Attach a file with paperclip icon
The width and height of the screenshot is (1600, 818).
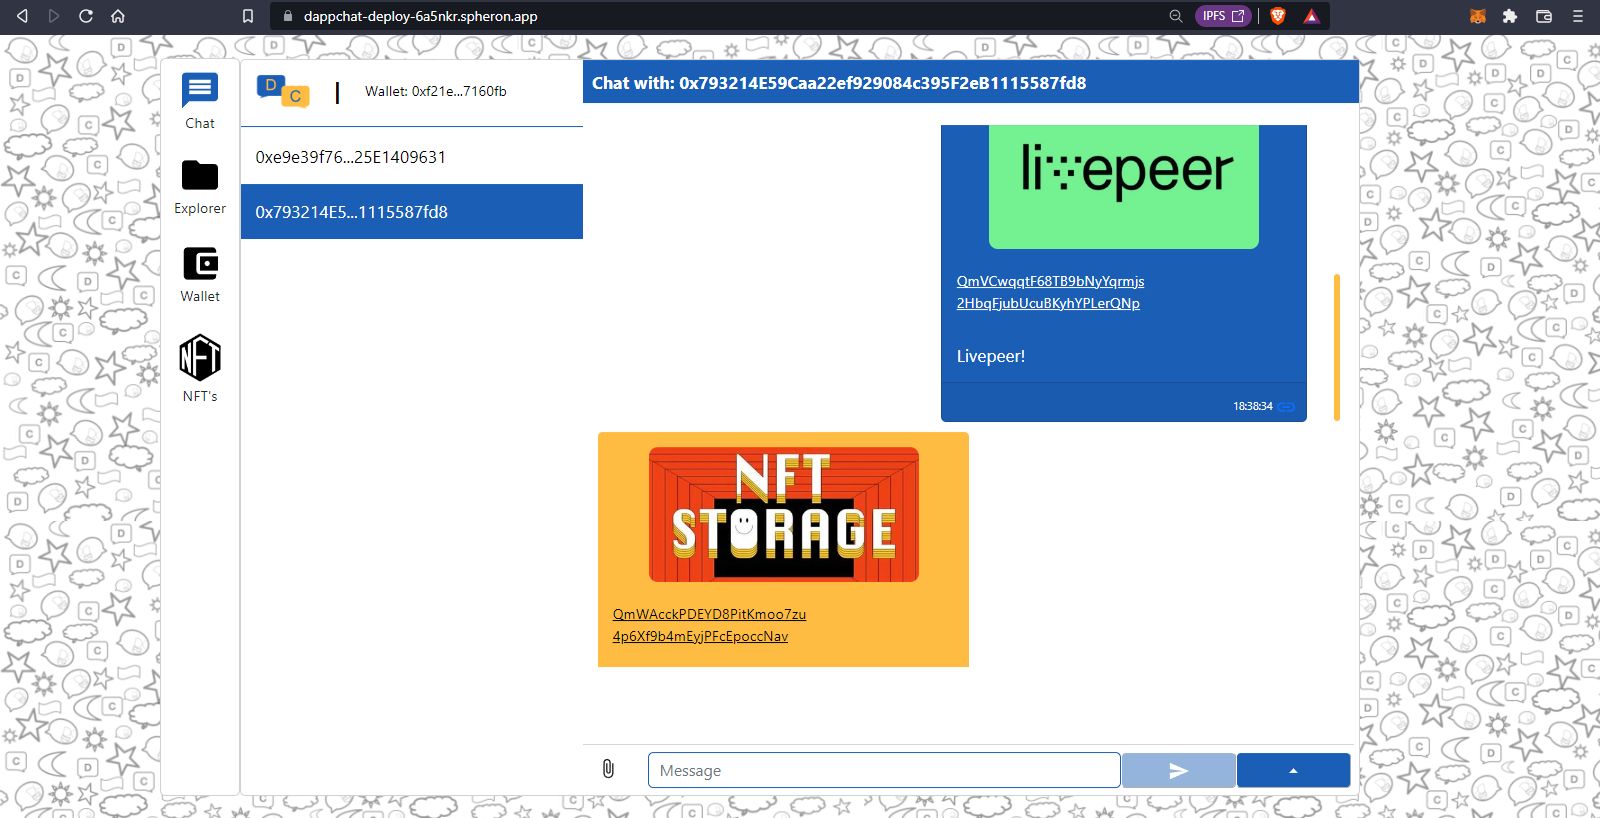608,769
